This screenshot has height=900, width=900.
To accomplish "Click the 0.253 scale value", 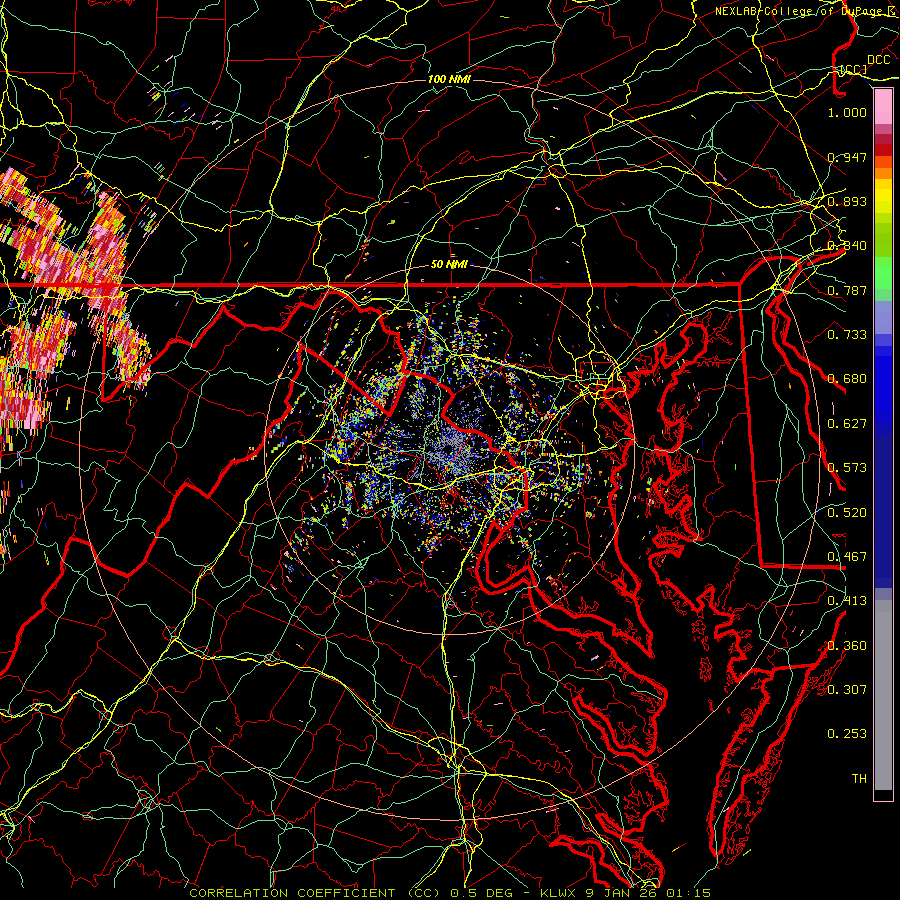I will [847, 734].
